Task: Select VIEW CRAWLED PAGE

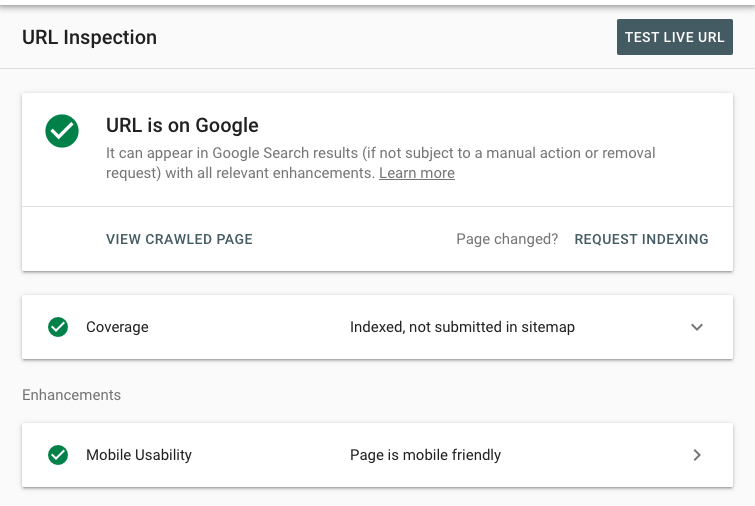Action: pyautogui.click(x=179, y=239)
